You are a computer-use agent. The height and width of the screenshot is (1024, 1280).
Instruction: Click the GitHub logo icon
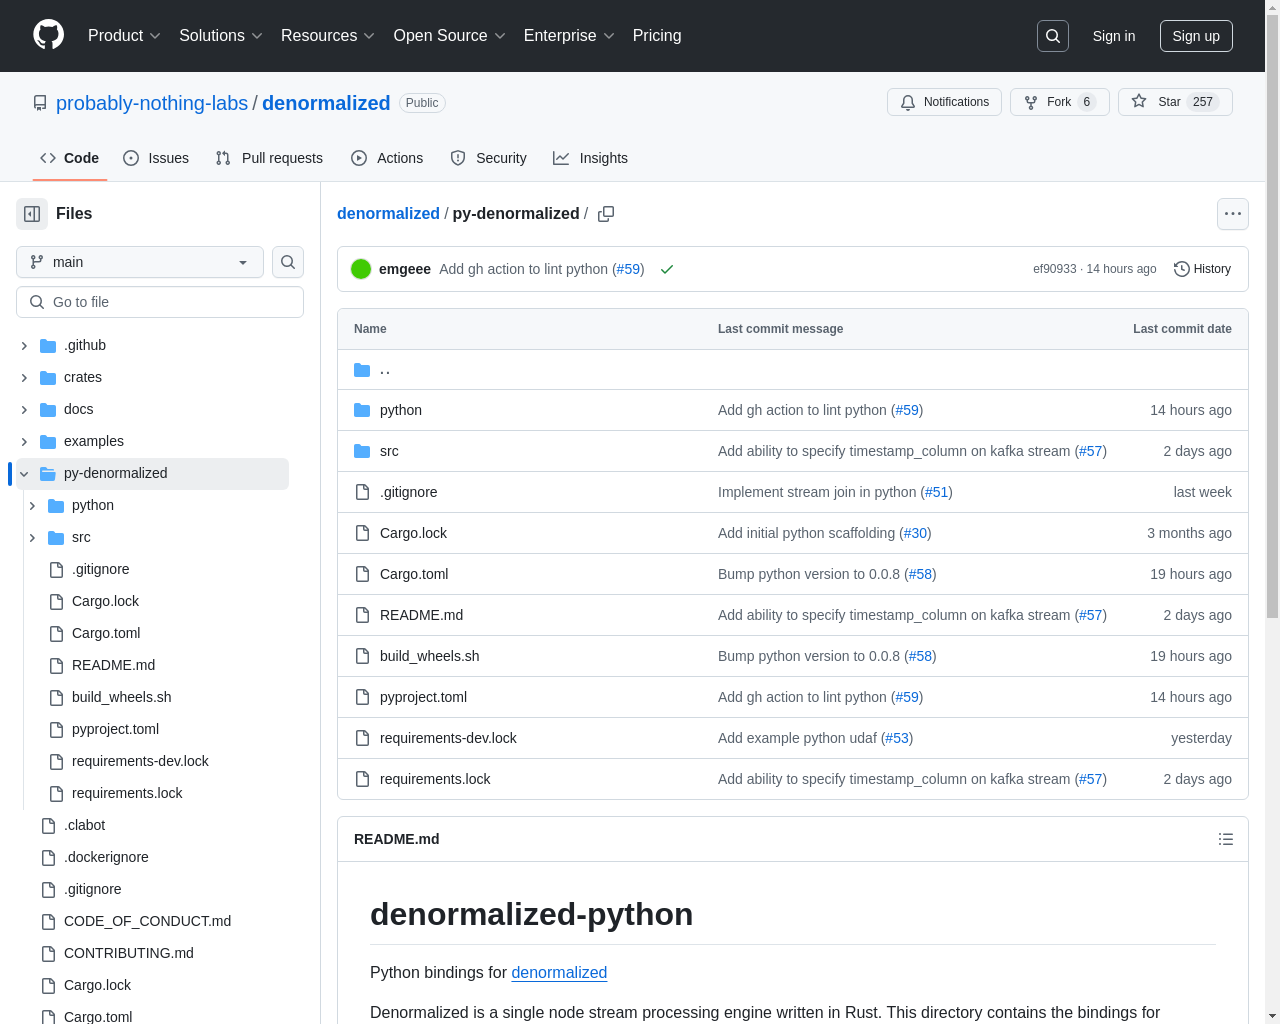pyautogui.click(x=49, y=35)
